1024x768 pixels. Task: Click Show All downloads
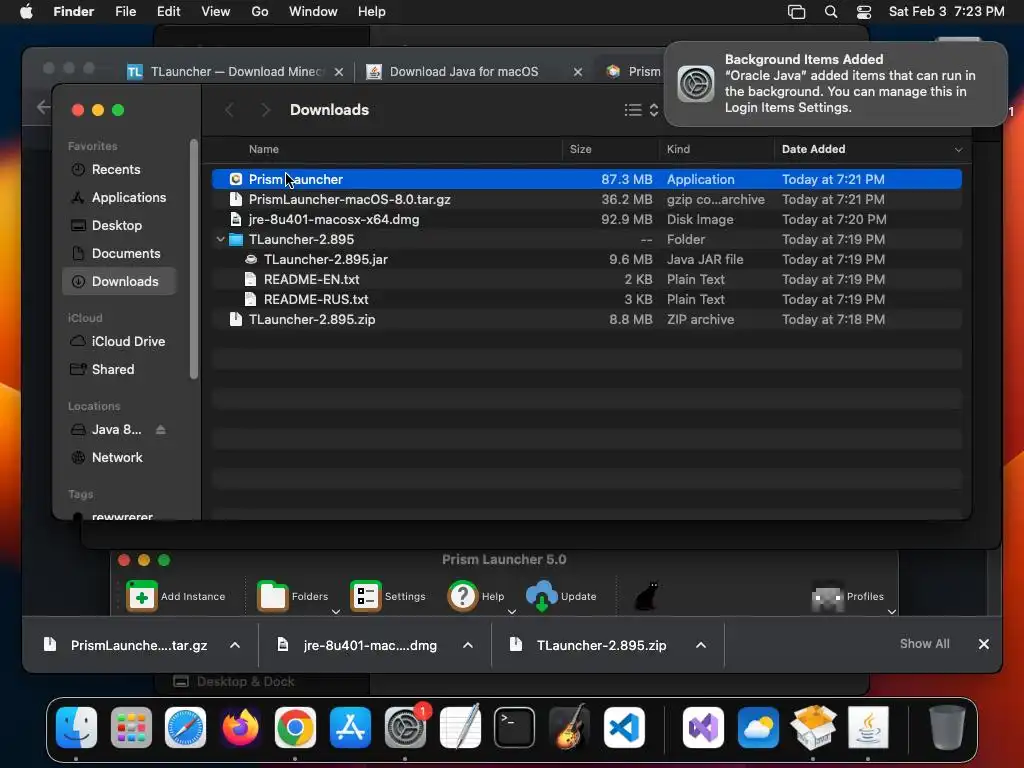click(925, 644)
